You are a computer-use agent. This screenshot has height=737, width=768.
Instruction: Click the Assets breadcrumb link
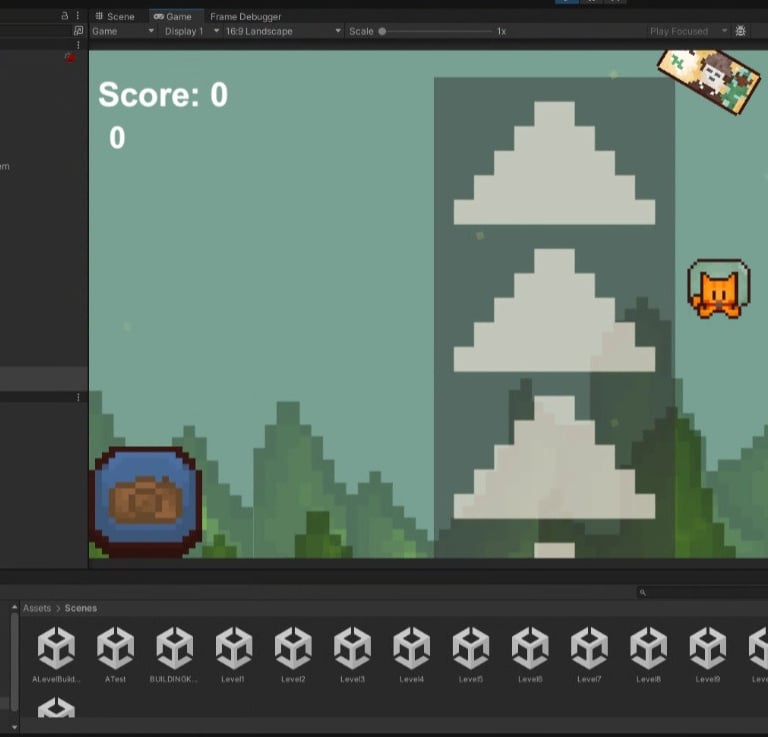click(37, 608)
